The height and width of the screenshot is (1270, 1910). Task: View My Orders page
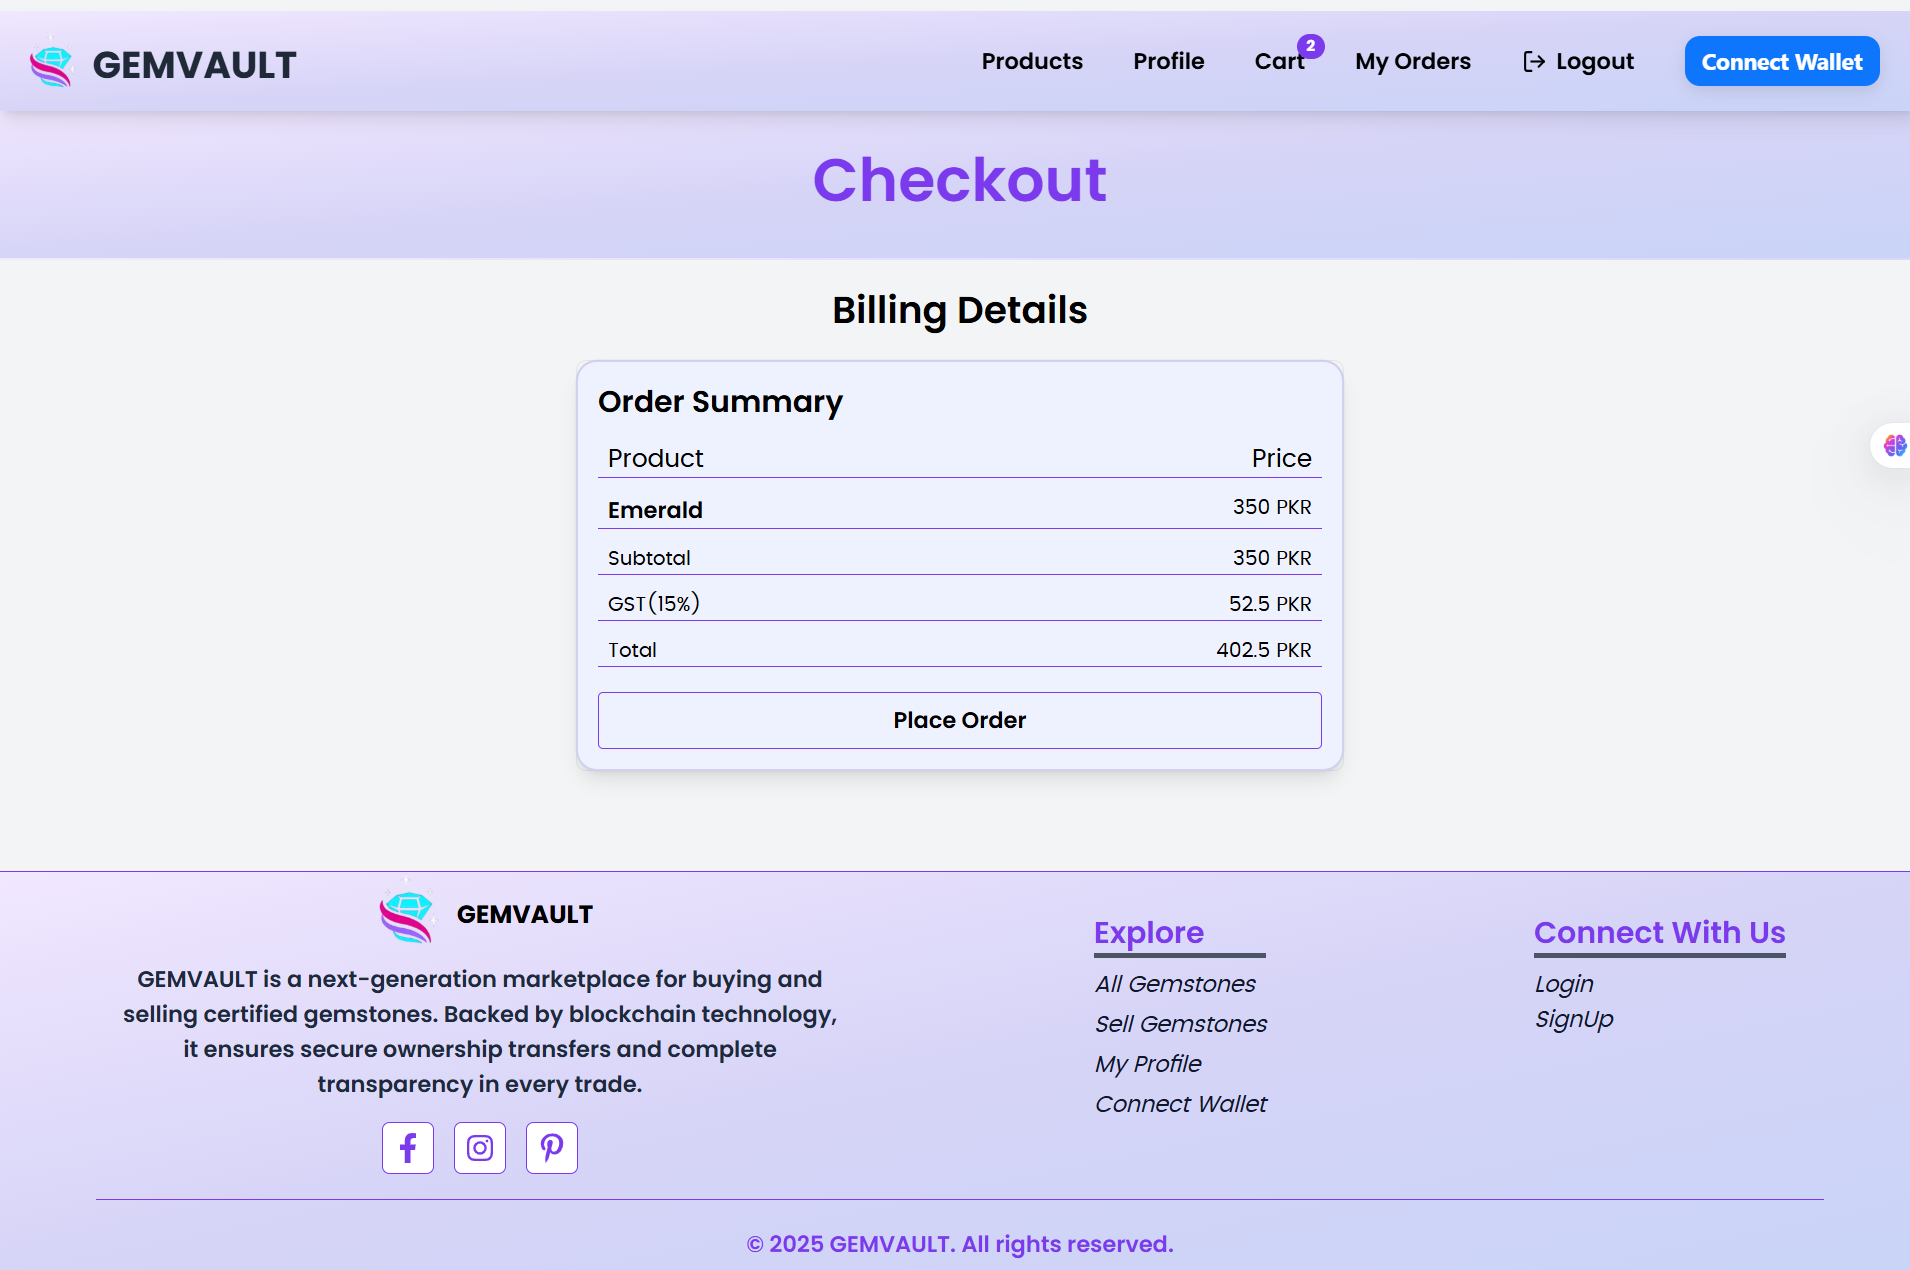(x=1412, y=62)
